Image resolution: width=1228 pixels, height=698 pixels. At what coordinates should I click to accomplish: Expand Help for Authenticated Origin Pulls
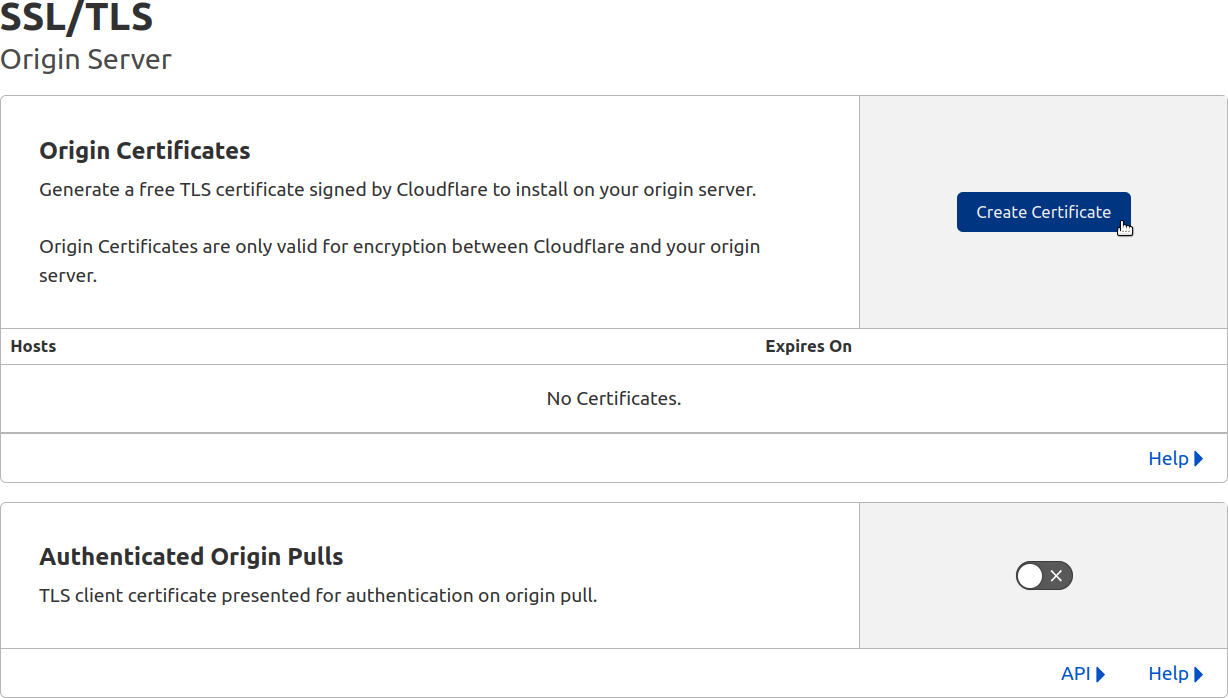(1170, 673)
